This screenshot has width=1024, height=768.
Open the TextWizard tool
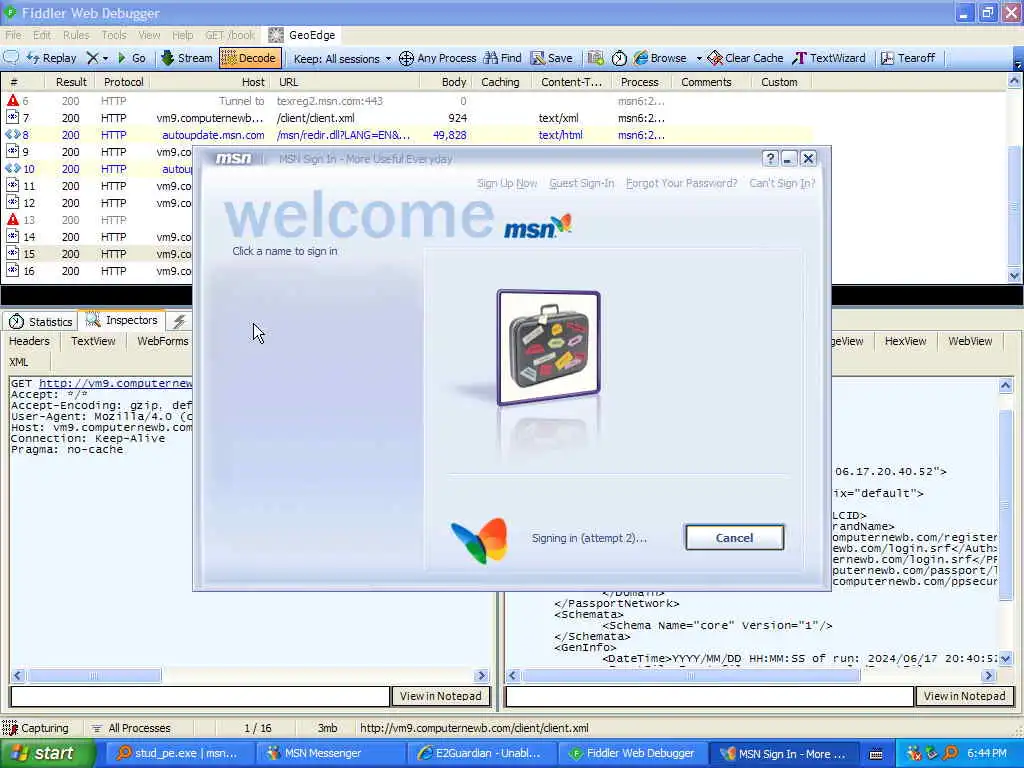click(829, 58)
